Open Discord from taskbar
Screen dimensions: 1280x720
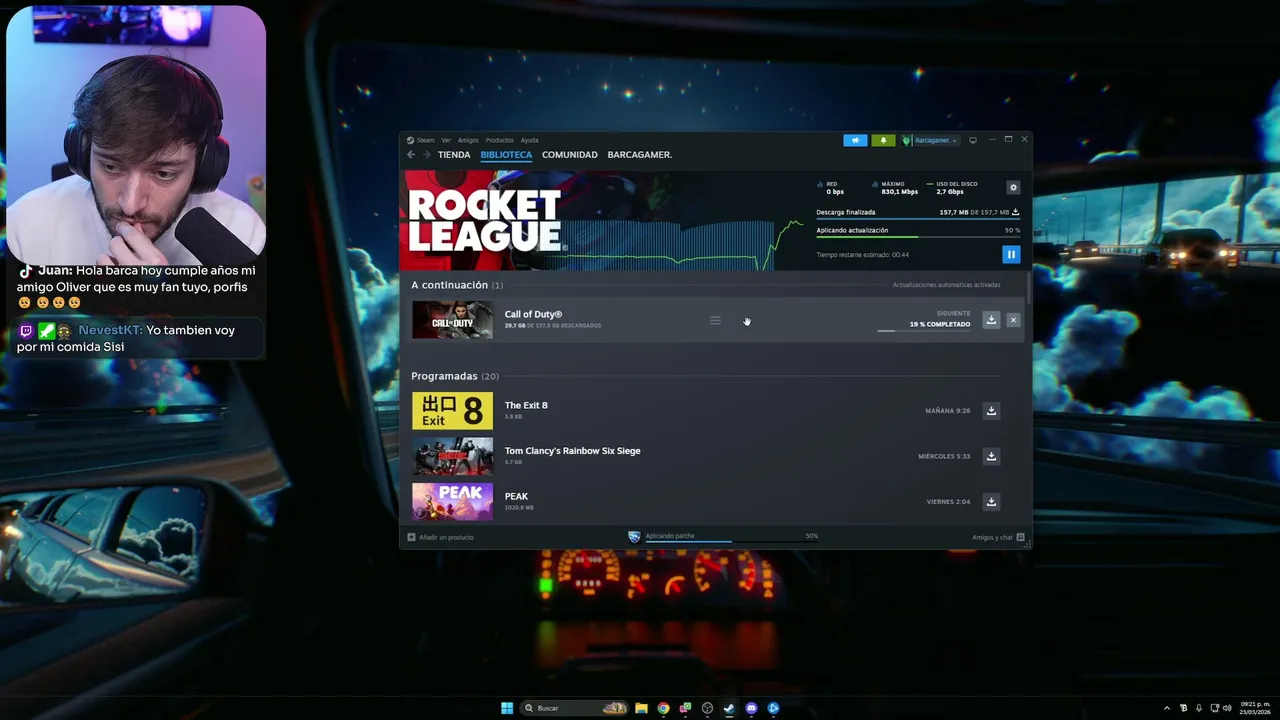[x=751, y=708]
